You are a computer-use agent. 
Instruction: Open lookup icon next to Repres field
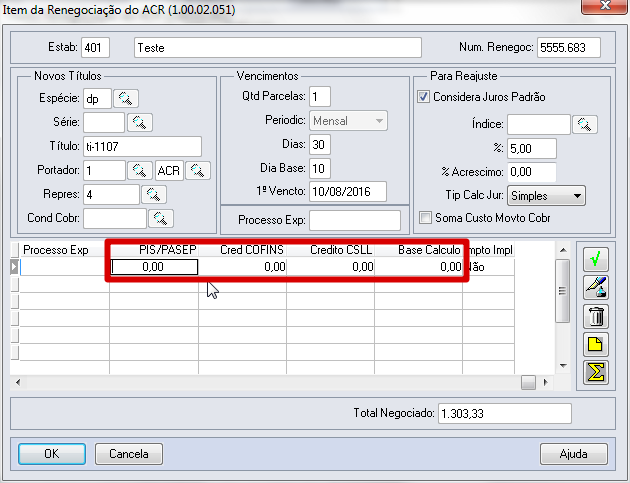pos(153,195)
